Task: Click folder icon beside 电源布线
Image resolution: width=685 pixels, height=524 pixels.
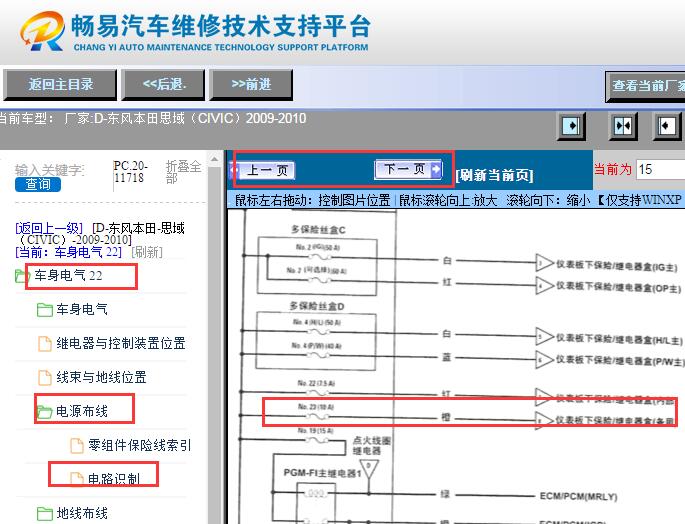Action: point(45,412)
